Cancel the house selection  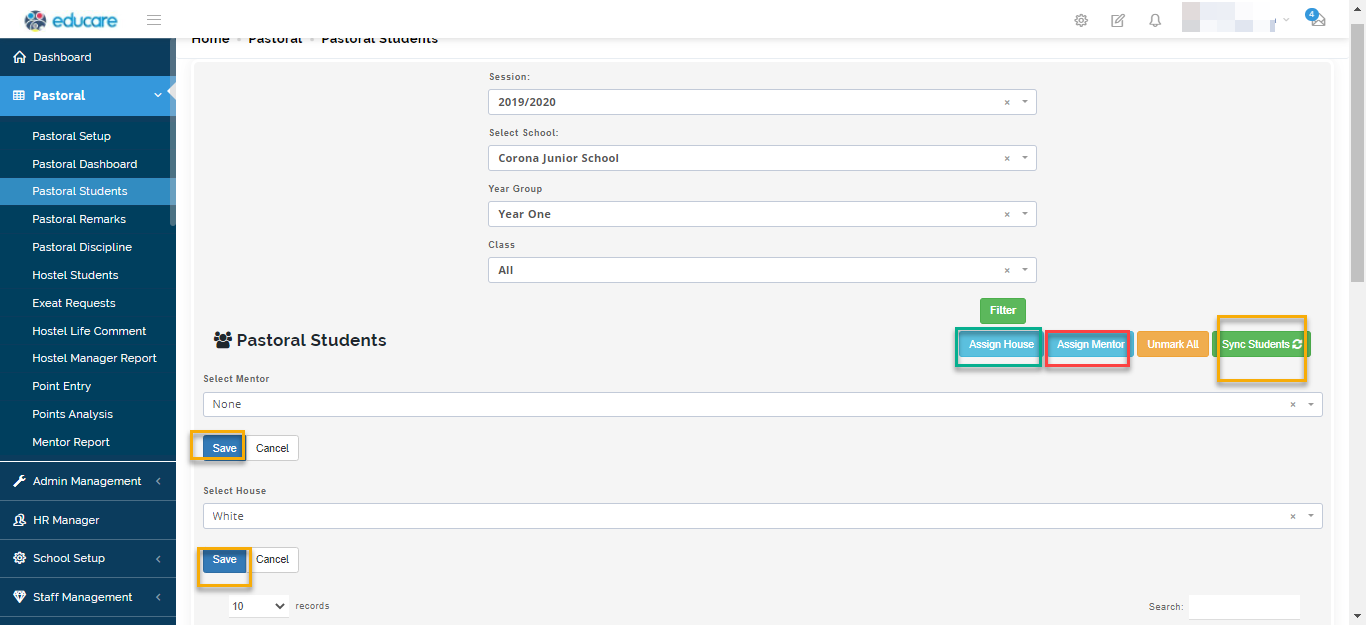tap(272, 559)
